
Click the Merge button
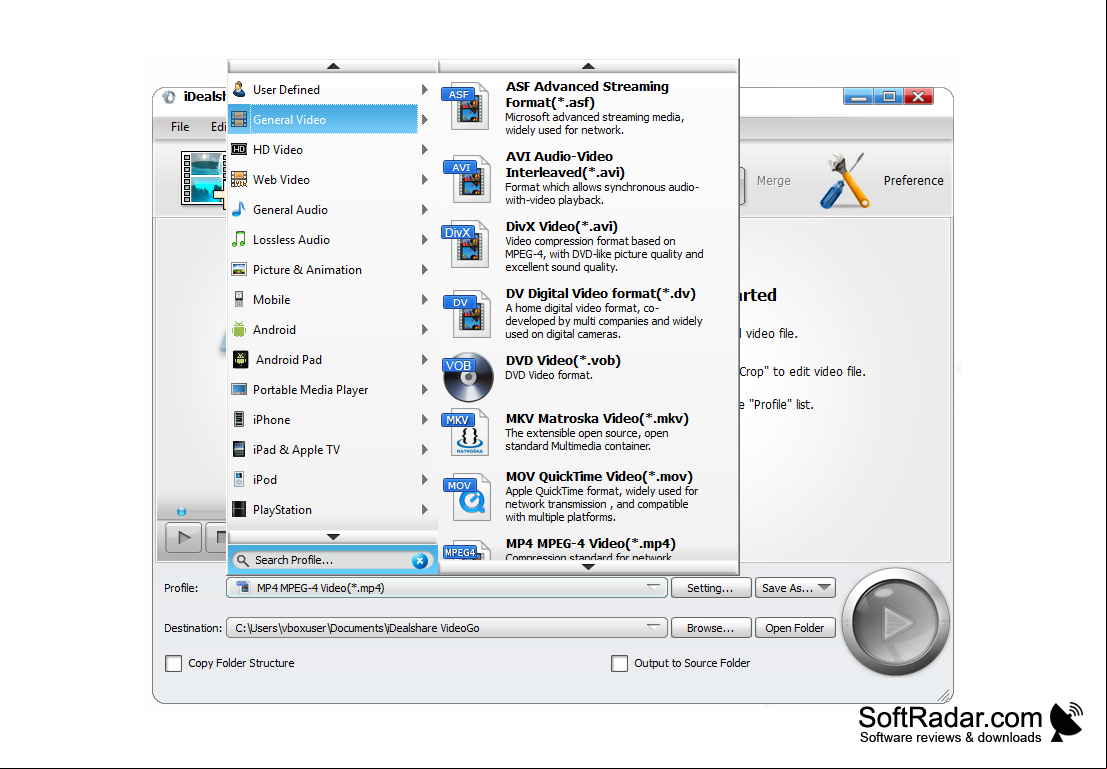click(x=773, y=180)
